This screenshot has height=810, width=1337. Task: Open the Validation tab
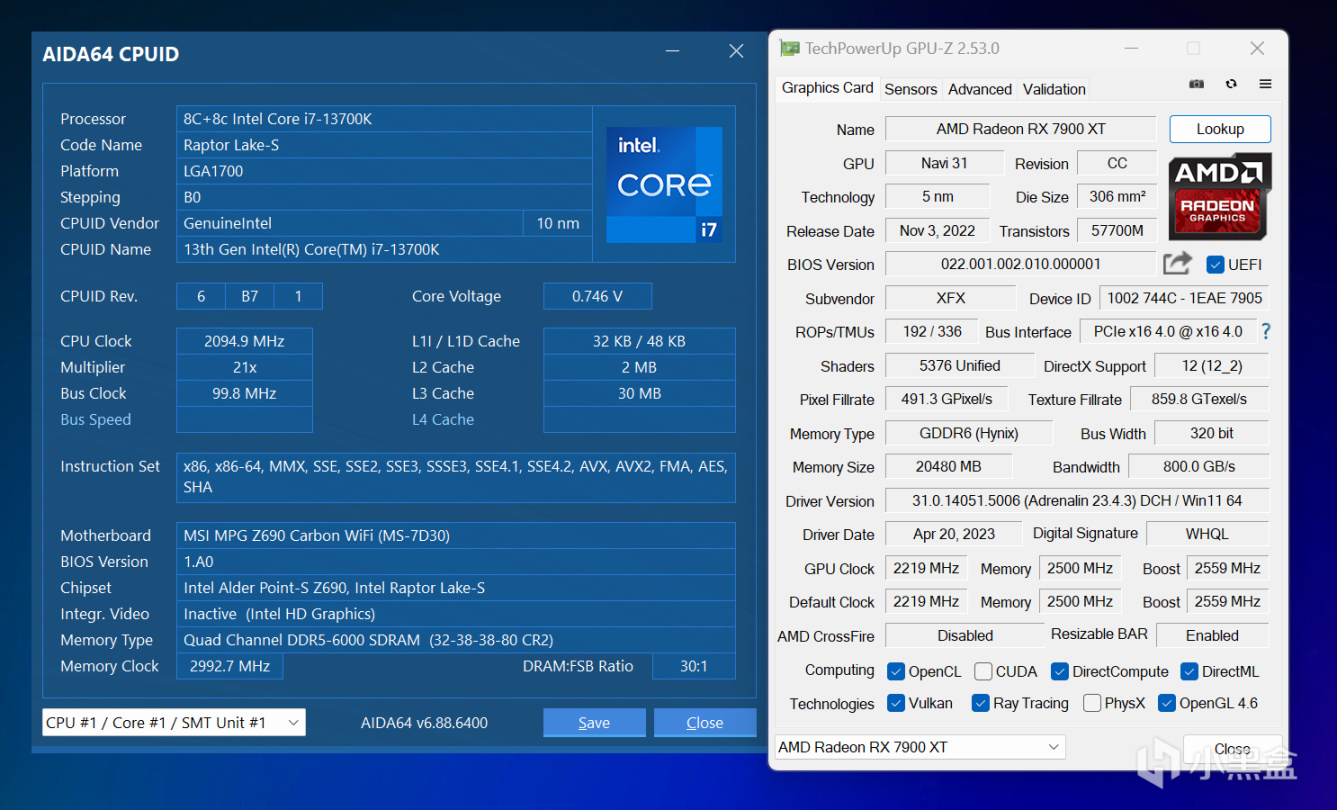(1053, 89)
